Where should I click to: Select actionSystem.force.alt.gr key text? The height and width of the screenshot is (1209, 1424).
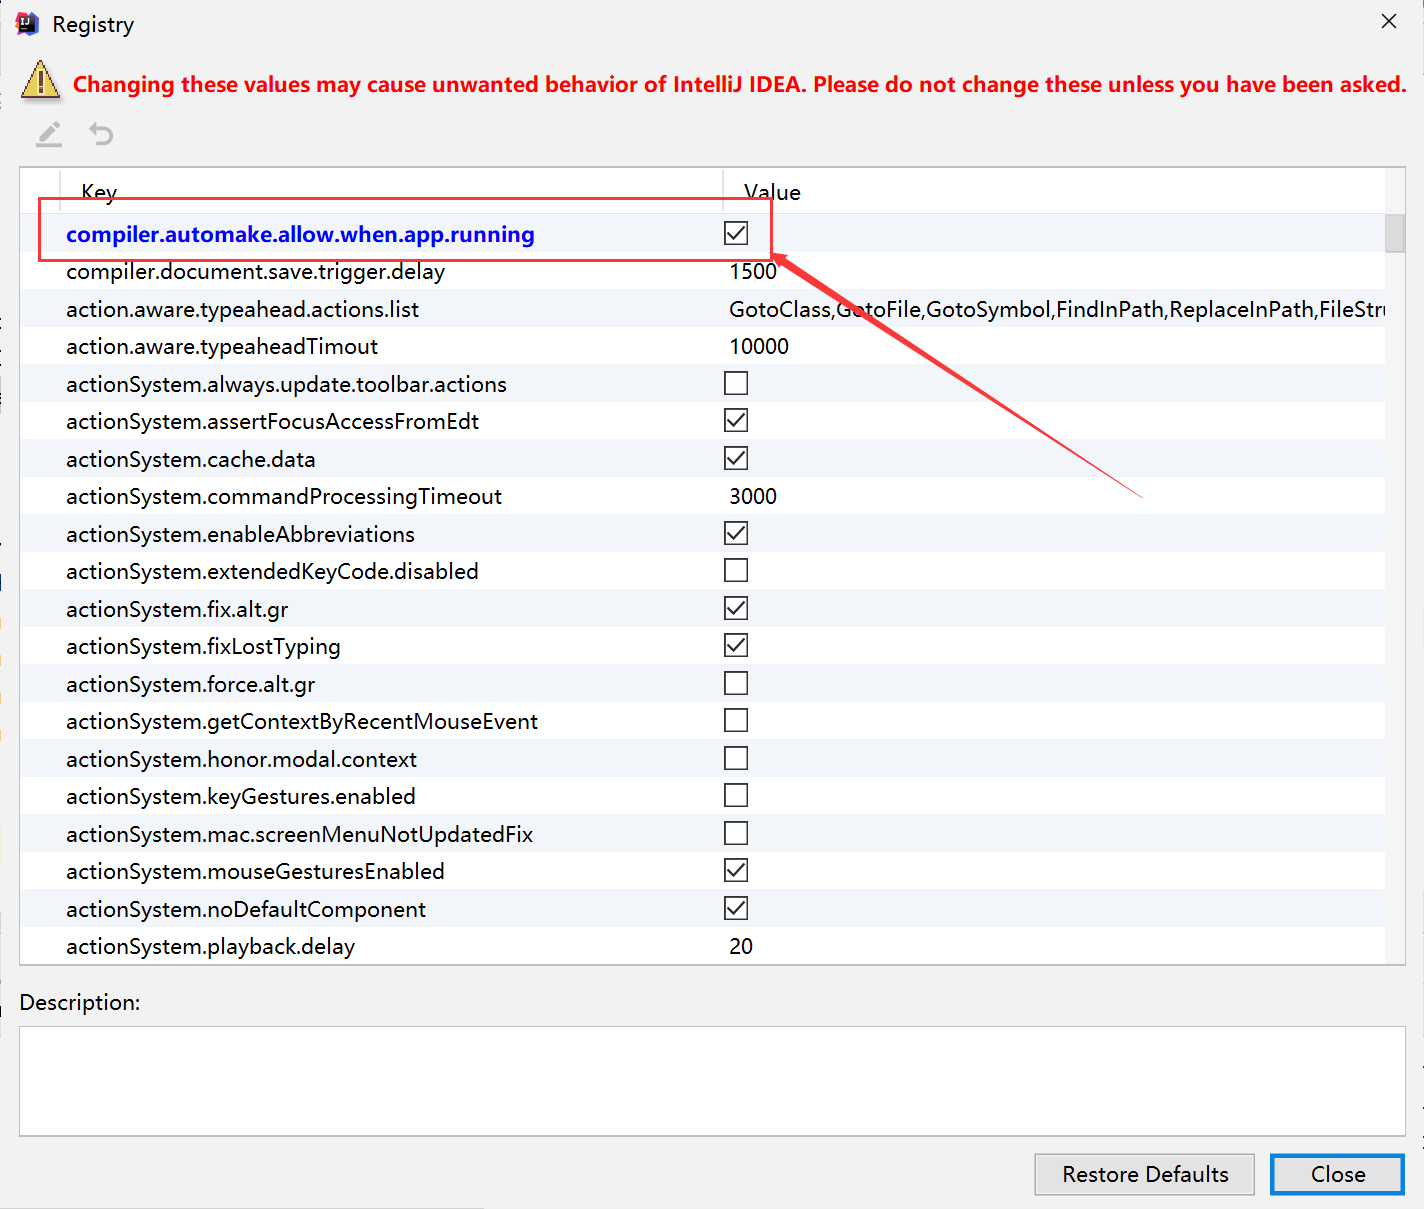pos(190,684)
